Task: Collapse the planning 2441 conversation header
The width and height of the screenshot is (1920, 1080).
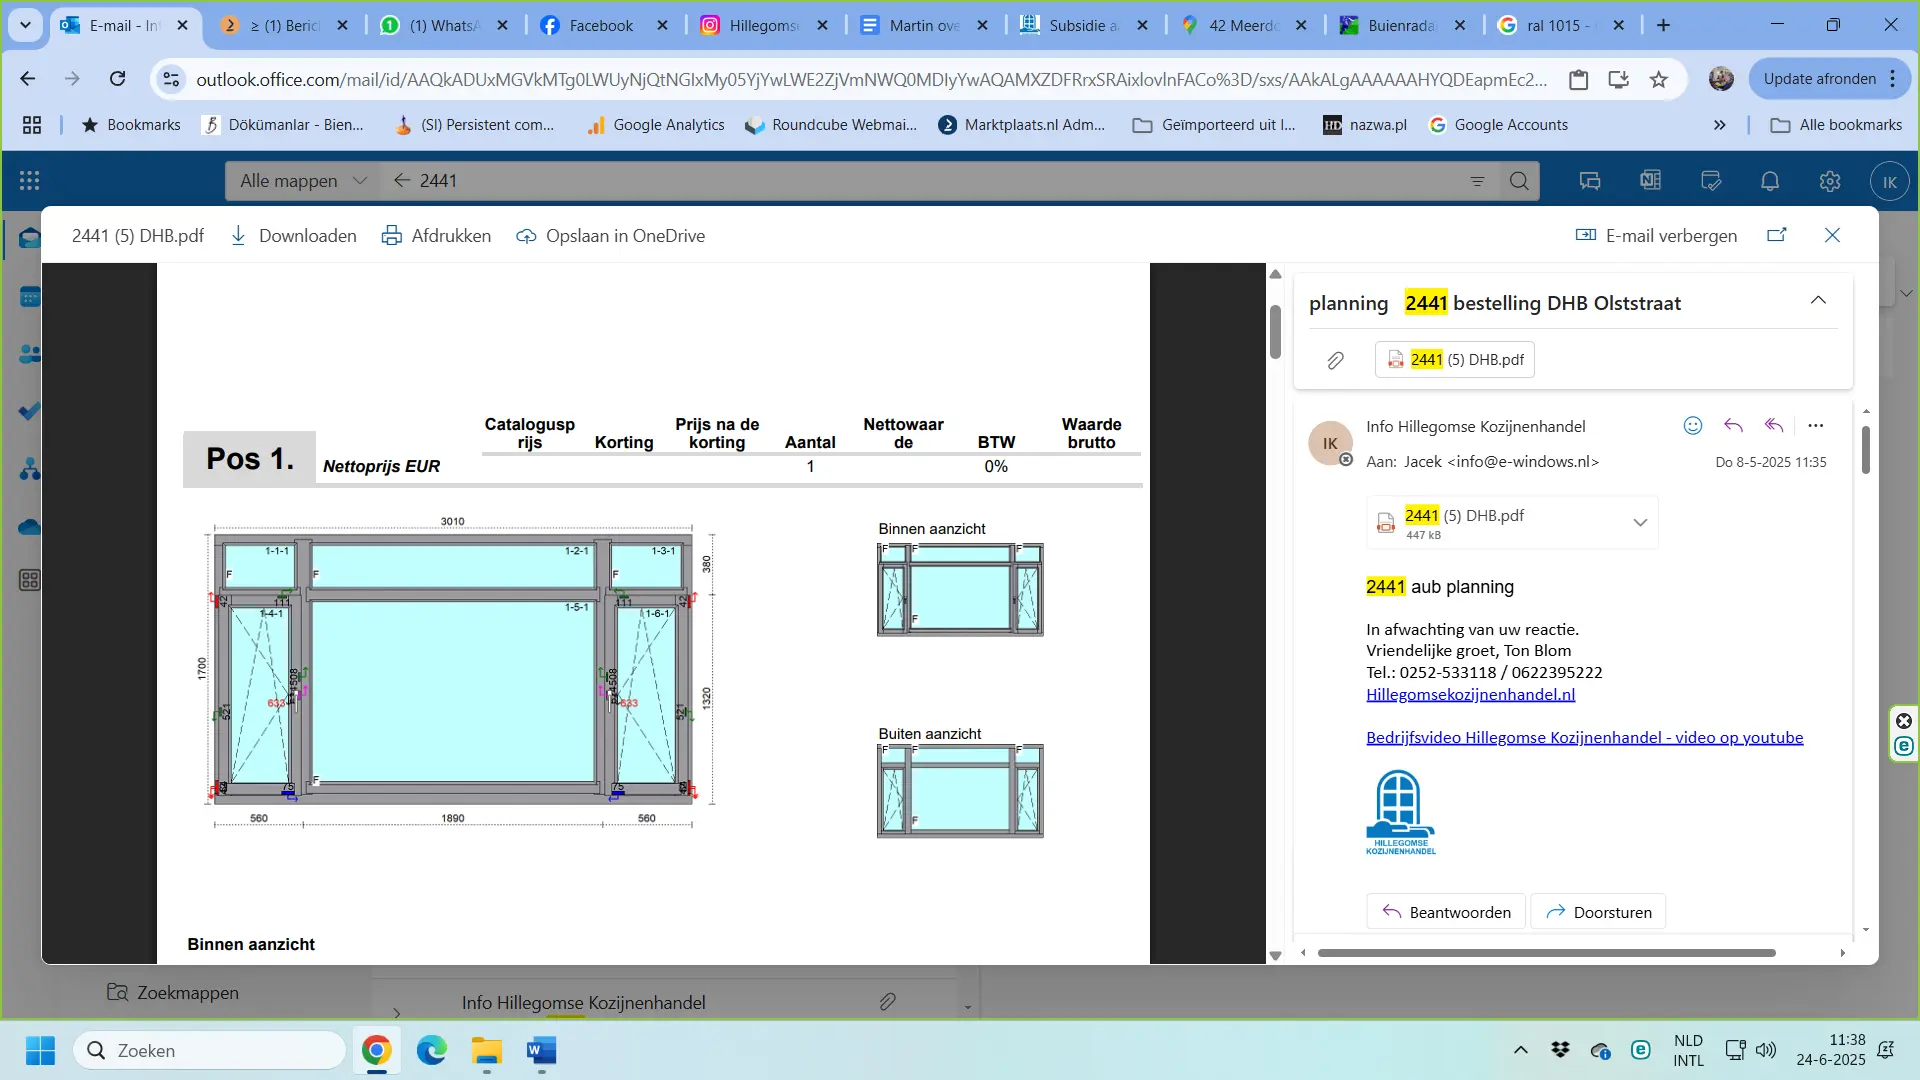Action: (1818, 301)
